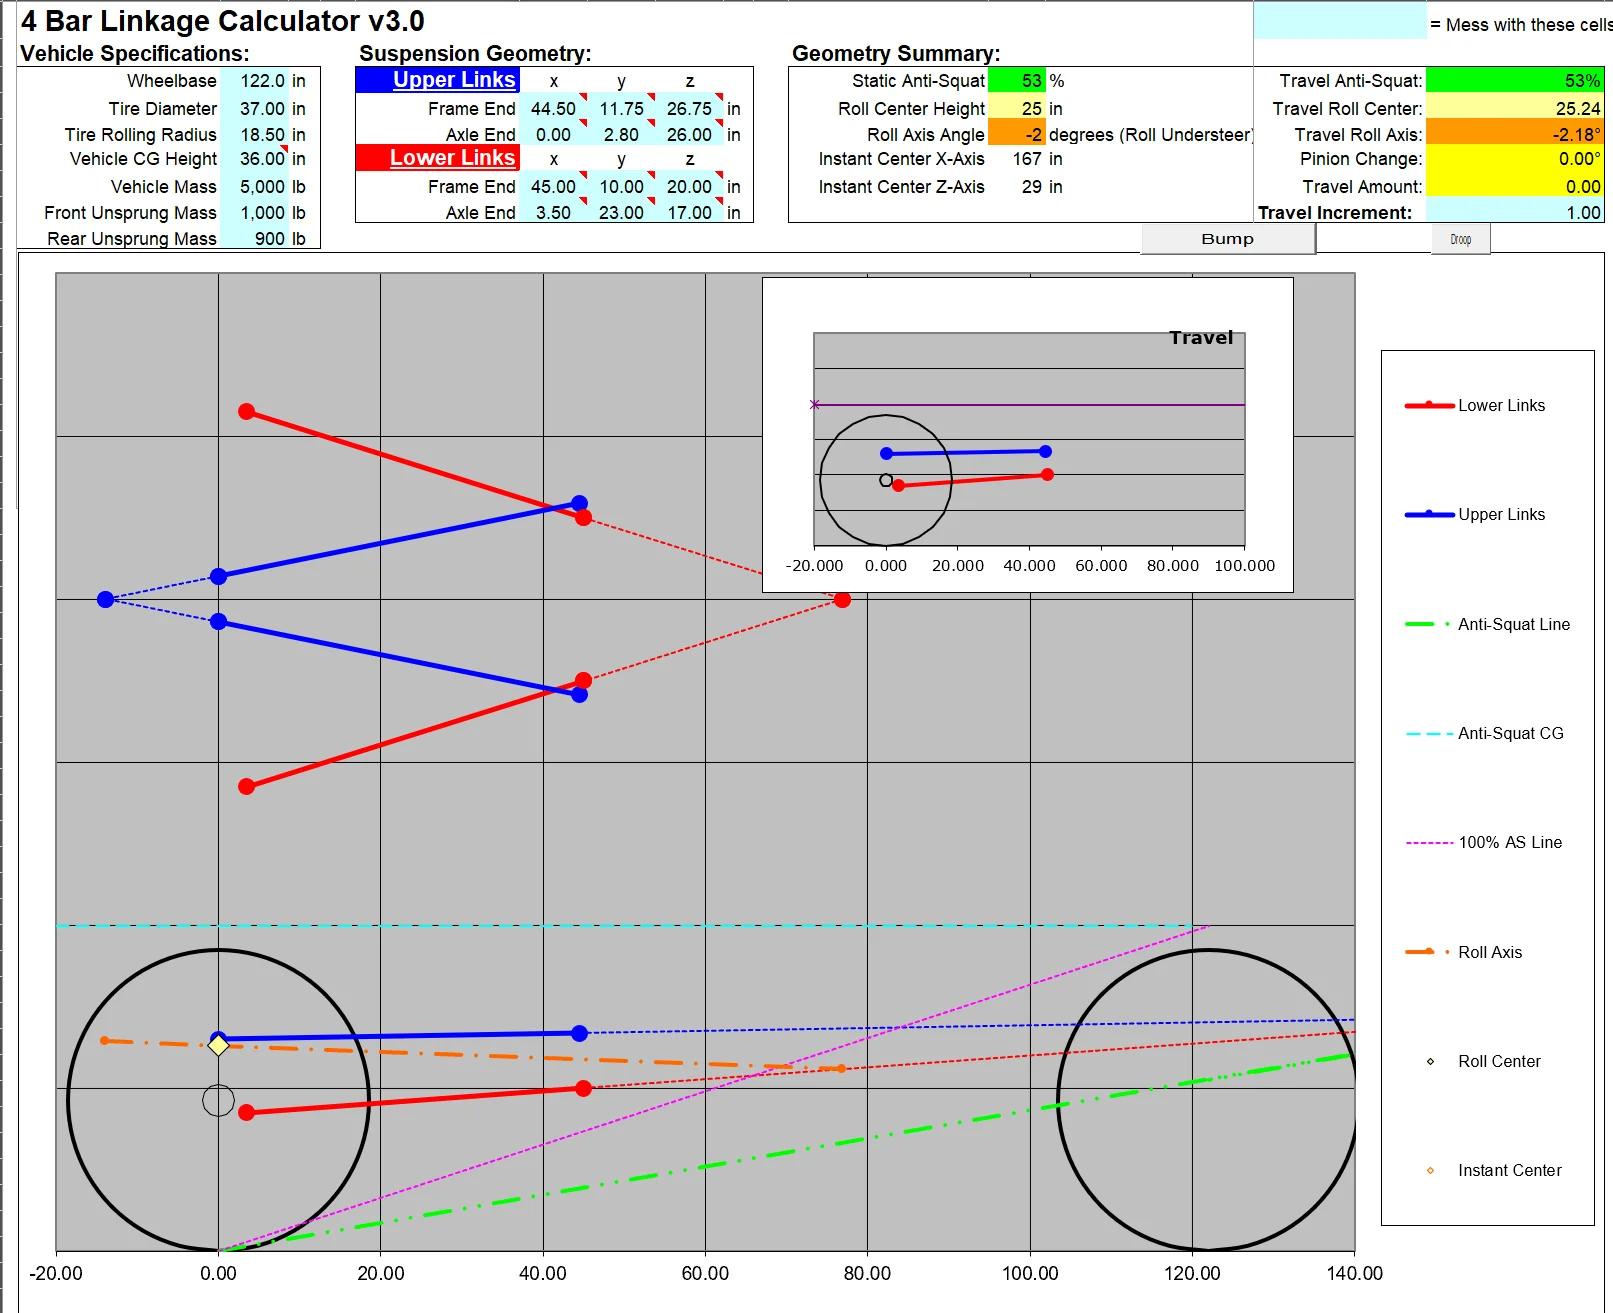Select Upper Links Axle End x value 0.00

pos(553,134)
